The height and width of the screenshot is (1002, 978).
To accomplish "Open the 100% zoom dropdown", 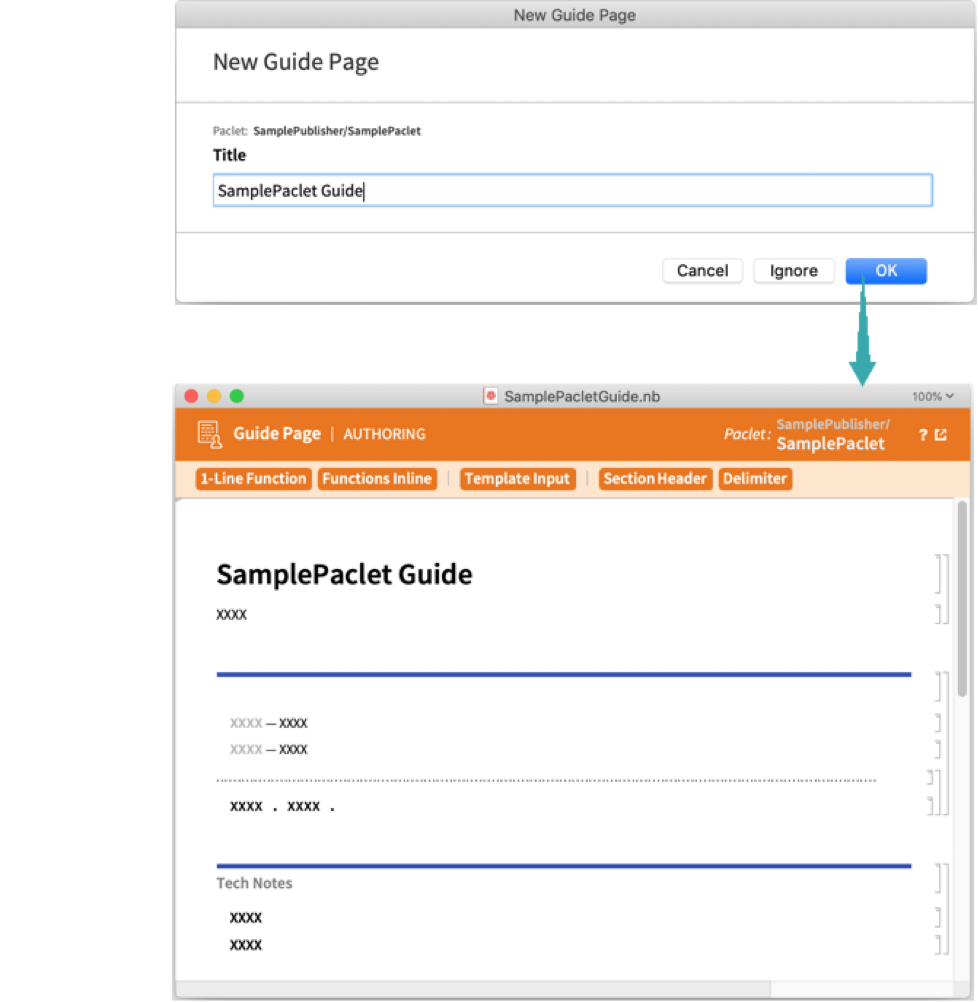I will 932,396.
